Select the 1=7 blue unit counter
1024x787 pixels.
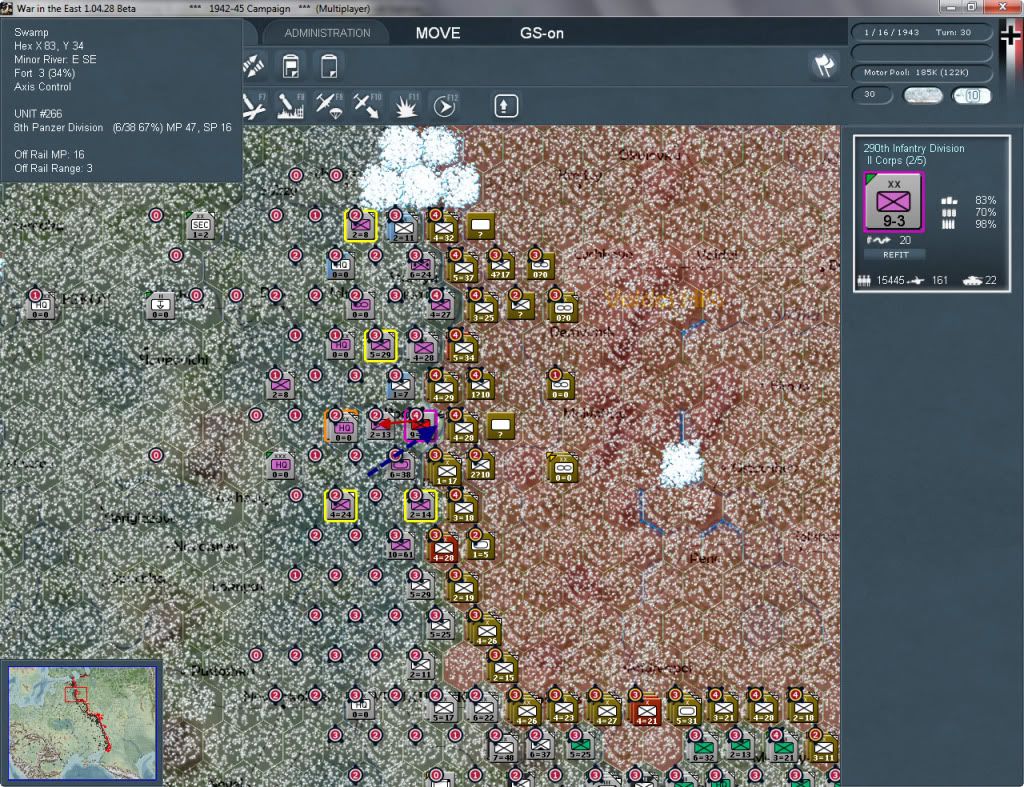400,387
